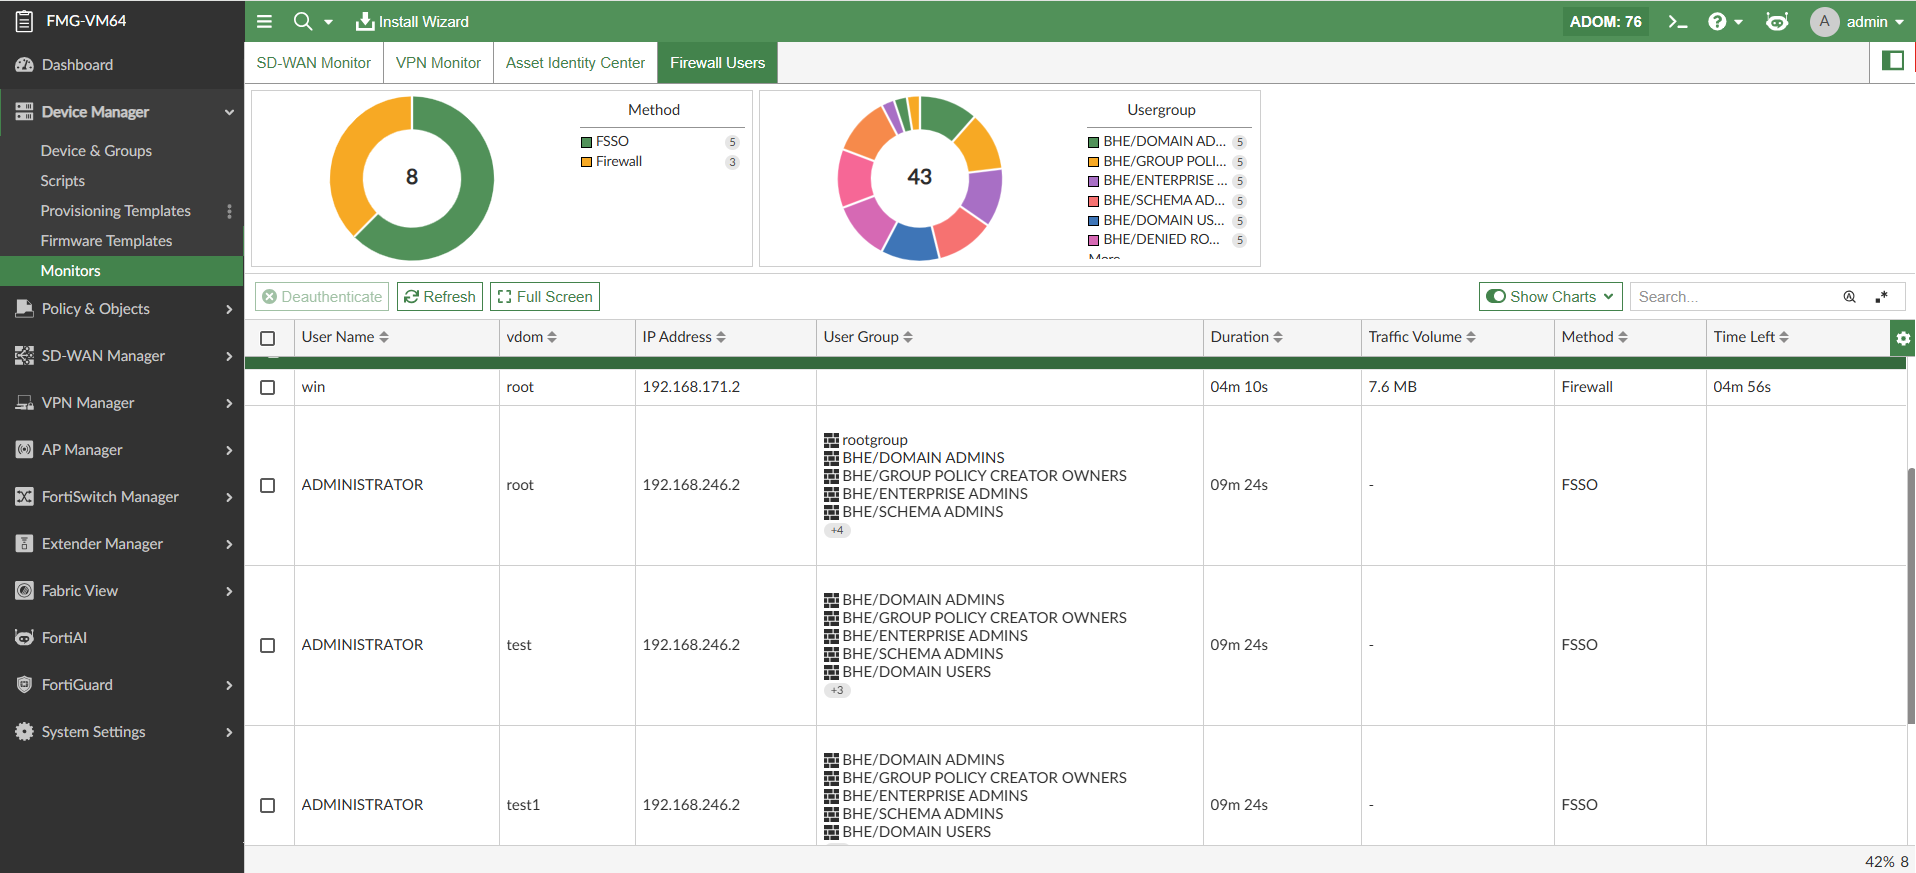
Task: Switch to the VPN Monitor tab
Action: tap(438, 62)
